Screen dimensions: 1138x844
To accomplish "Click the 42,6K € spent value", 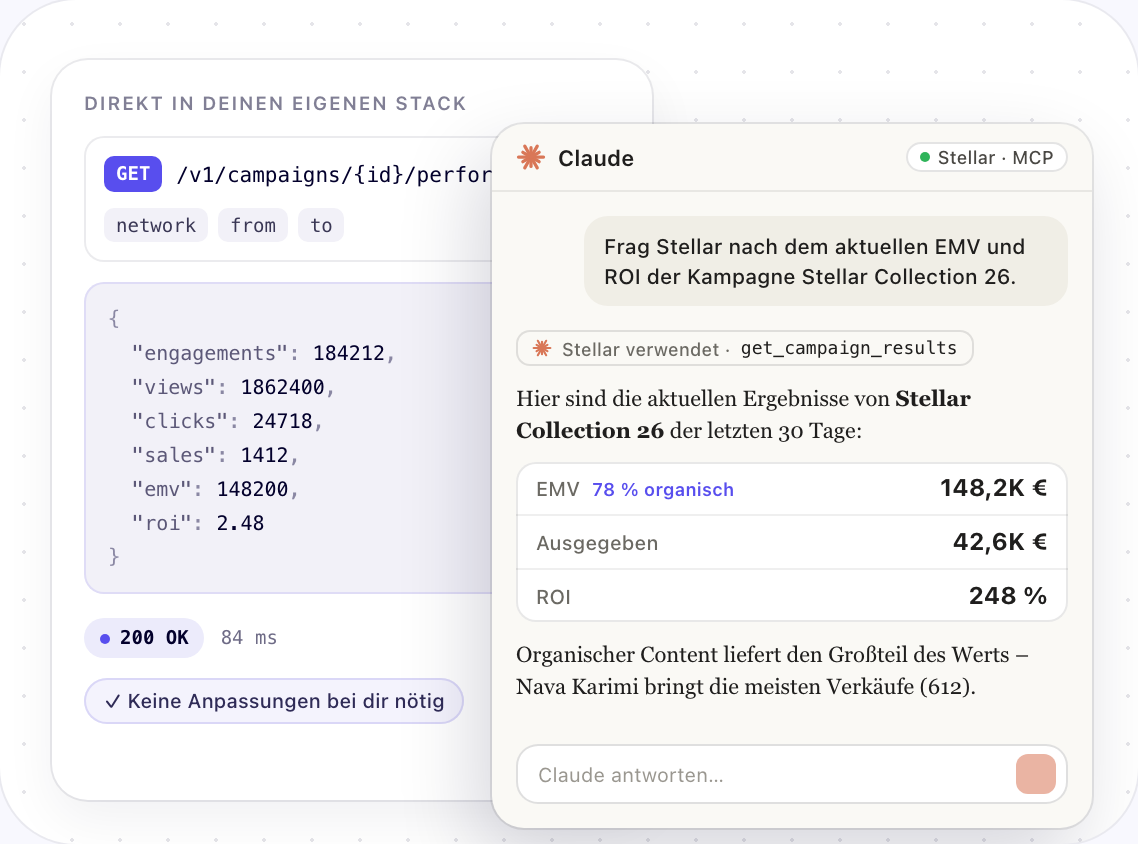I will coord(999,542).
